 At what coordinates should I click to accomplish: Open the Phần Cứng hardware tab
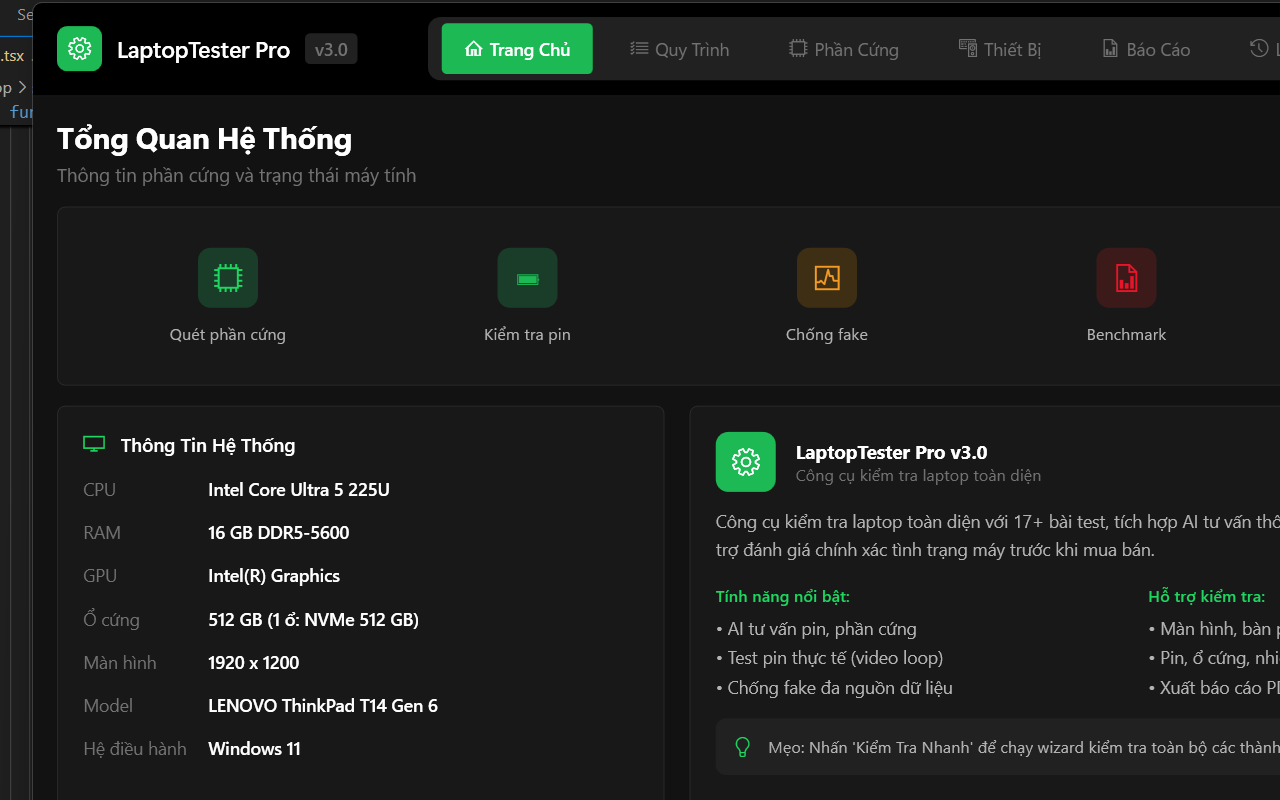[844, 49]
